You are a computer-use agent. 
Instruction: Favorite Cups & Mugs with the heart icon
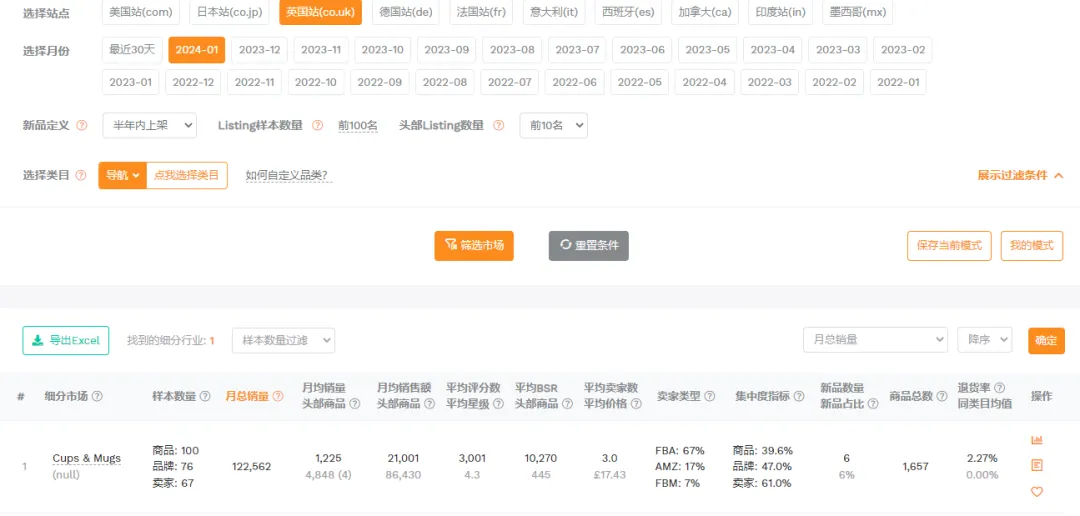[x=1037, y=492]
